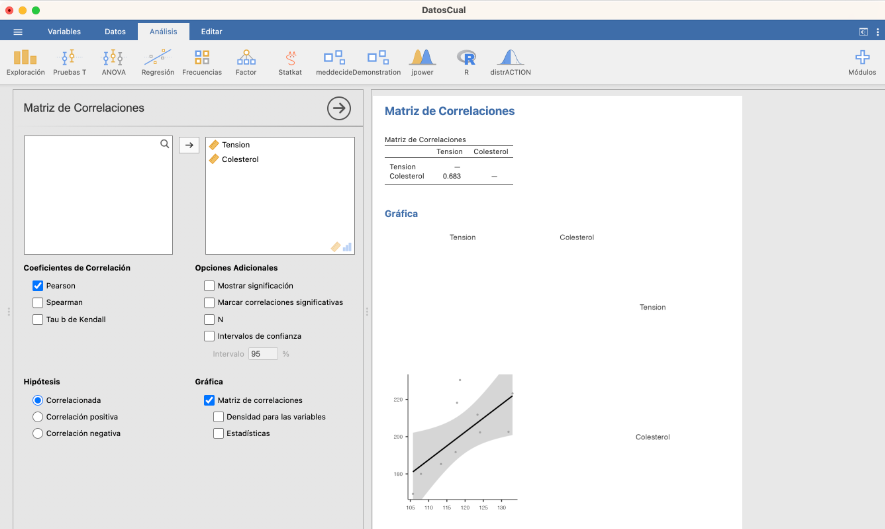This screenshot has height=529, width=885.
Task: Open the Módulos plus menu
Action: (862, 62)
